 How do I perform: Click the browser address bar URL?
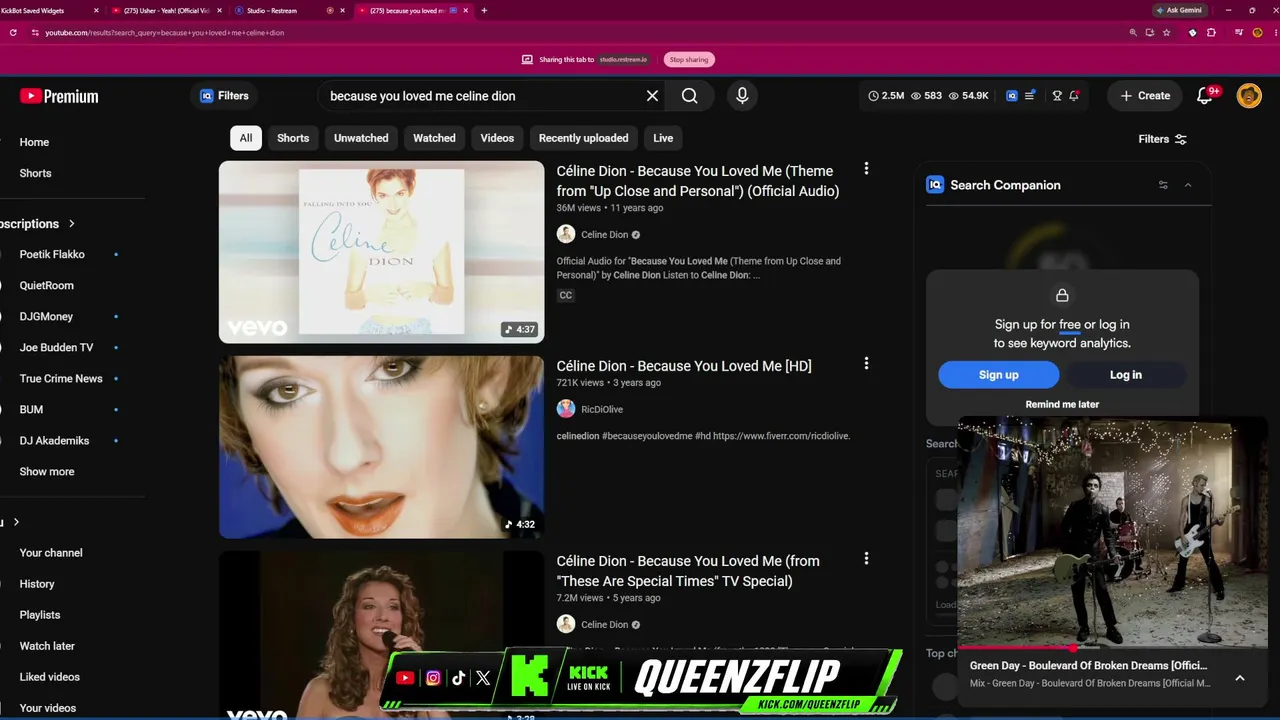(165, 32)
